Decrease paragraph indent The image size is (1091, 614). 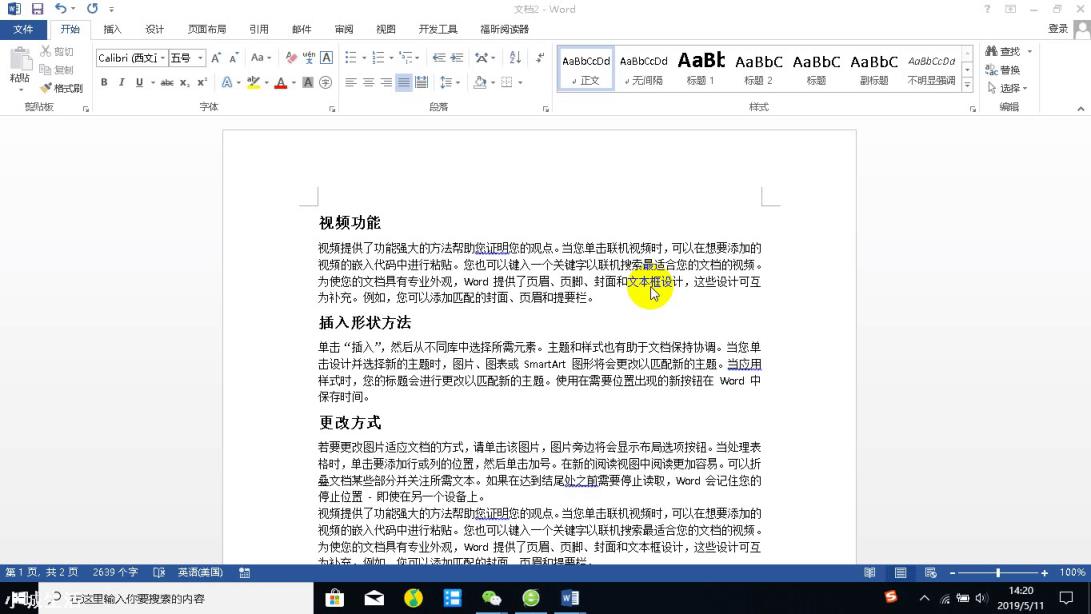pos(438,58)
